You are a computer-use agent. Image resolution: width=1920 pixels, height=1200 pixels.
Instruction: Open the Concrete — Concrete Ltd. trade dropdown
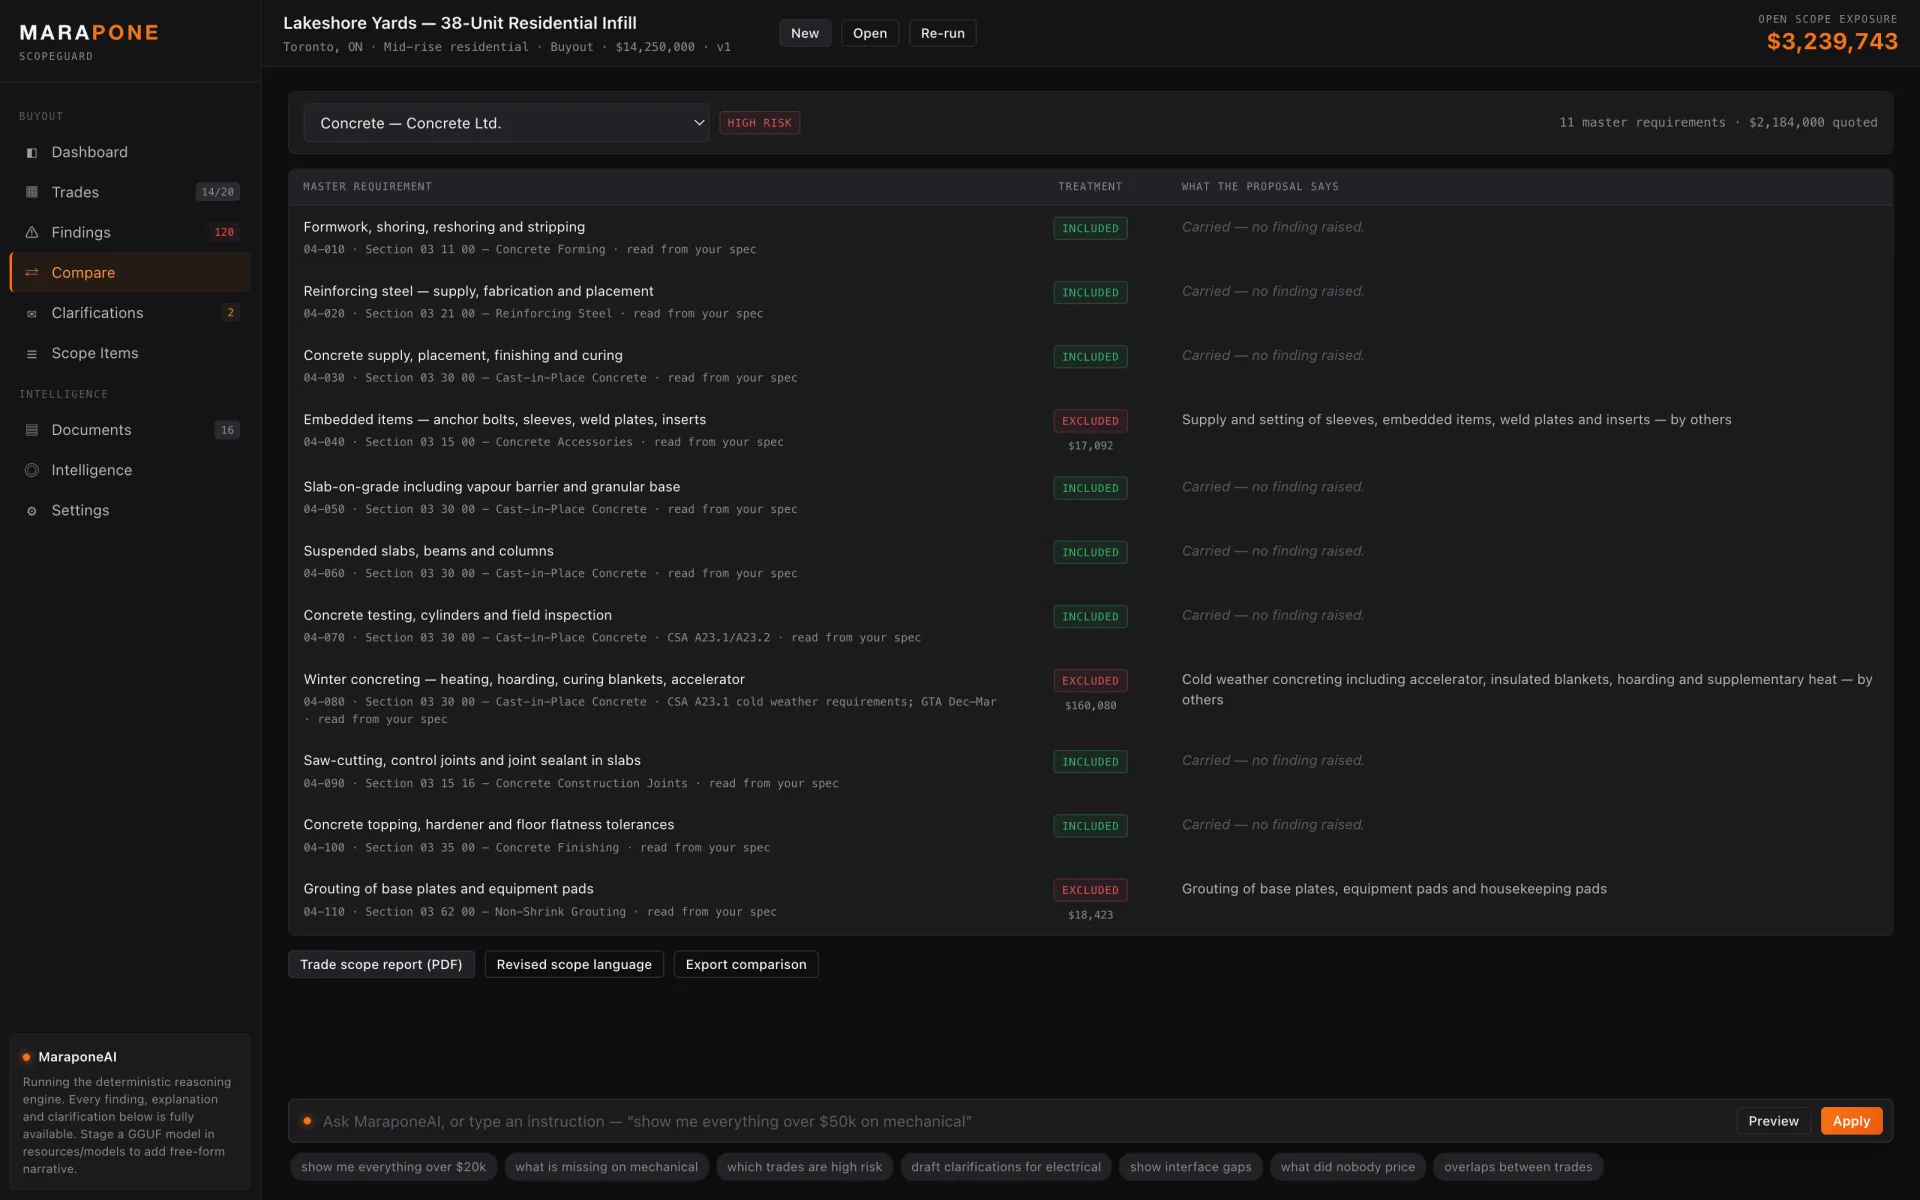pos(506,123)
